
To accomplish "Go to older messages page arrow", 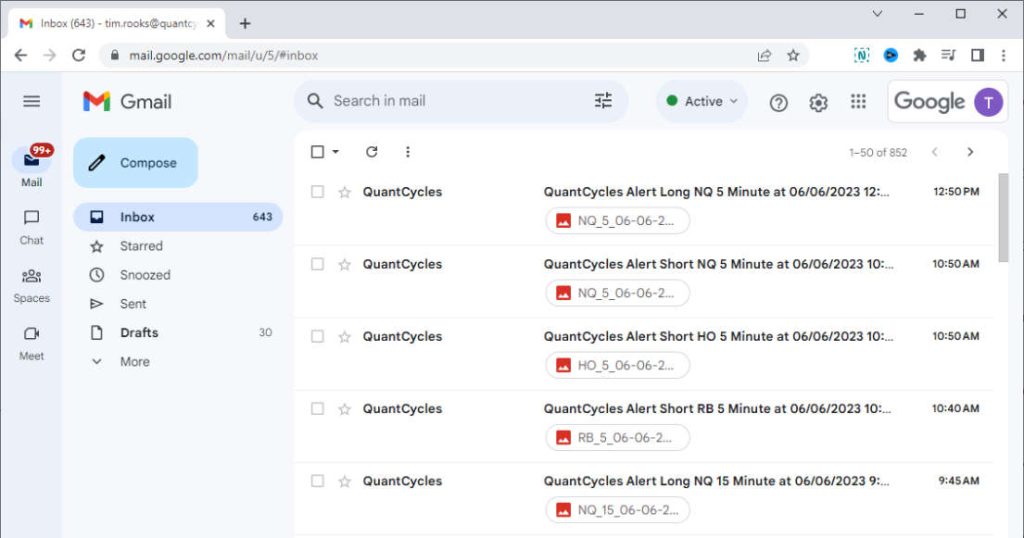I will (970, 152).
